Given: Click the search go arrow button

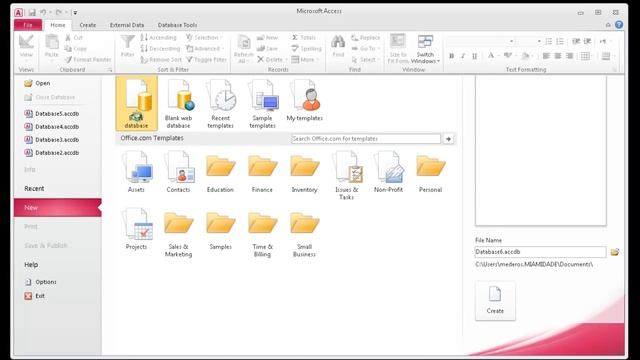Looking at the screenshot, I should pos(448,139).
